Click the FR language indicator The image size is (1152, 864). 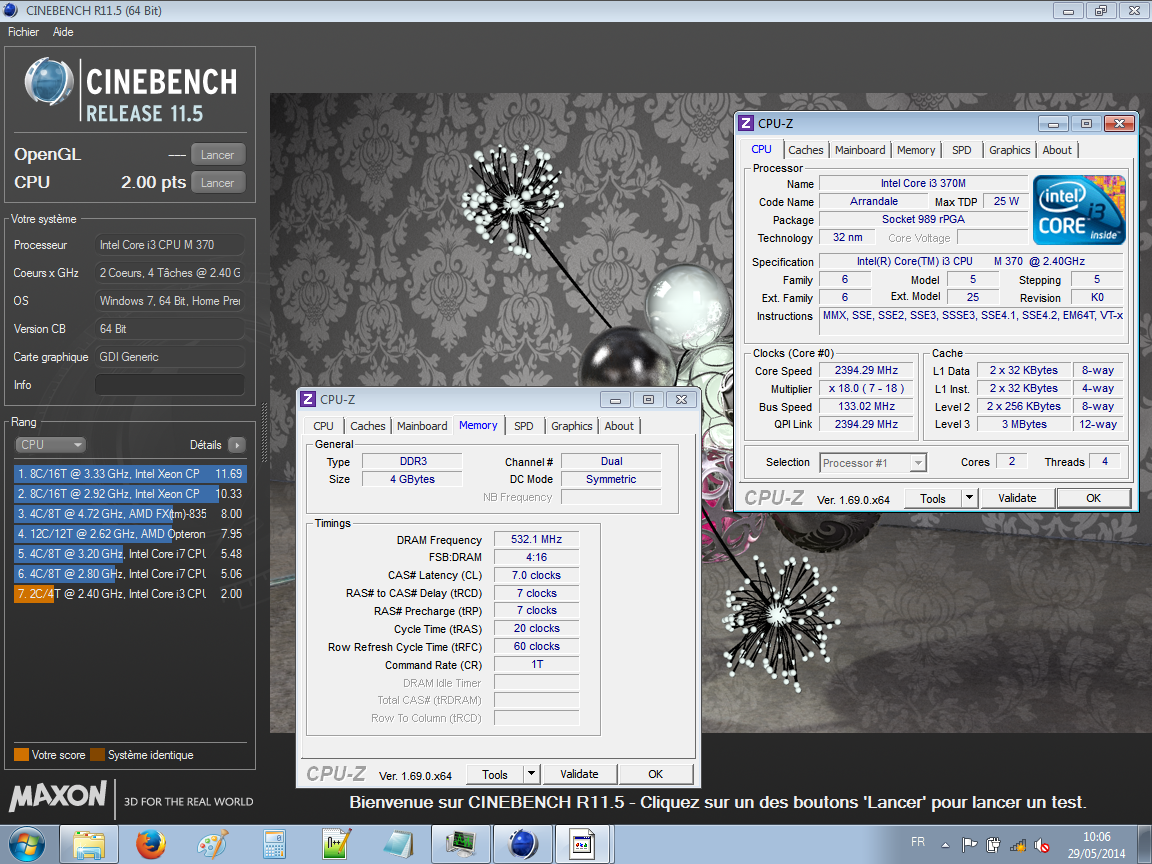918,842
